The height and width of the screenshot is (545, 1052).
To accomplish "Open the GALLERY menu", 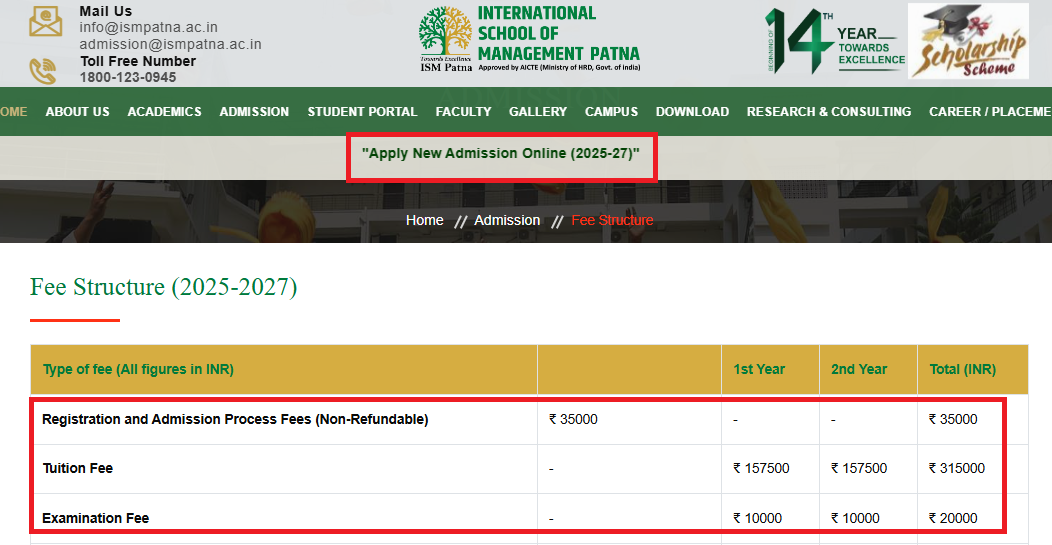I will [x=537, y=111].
